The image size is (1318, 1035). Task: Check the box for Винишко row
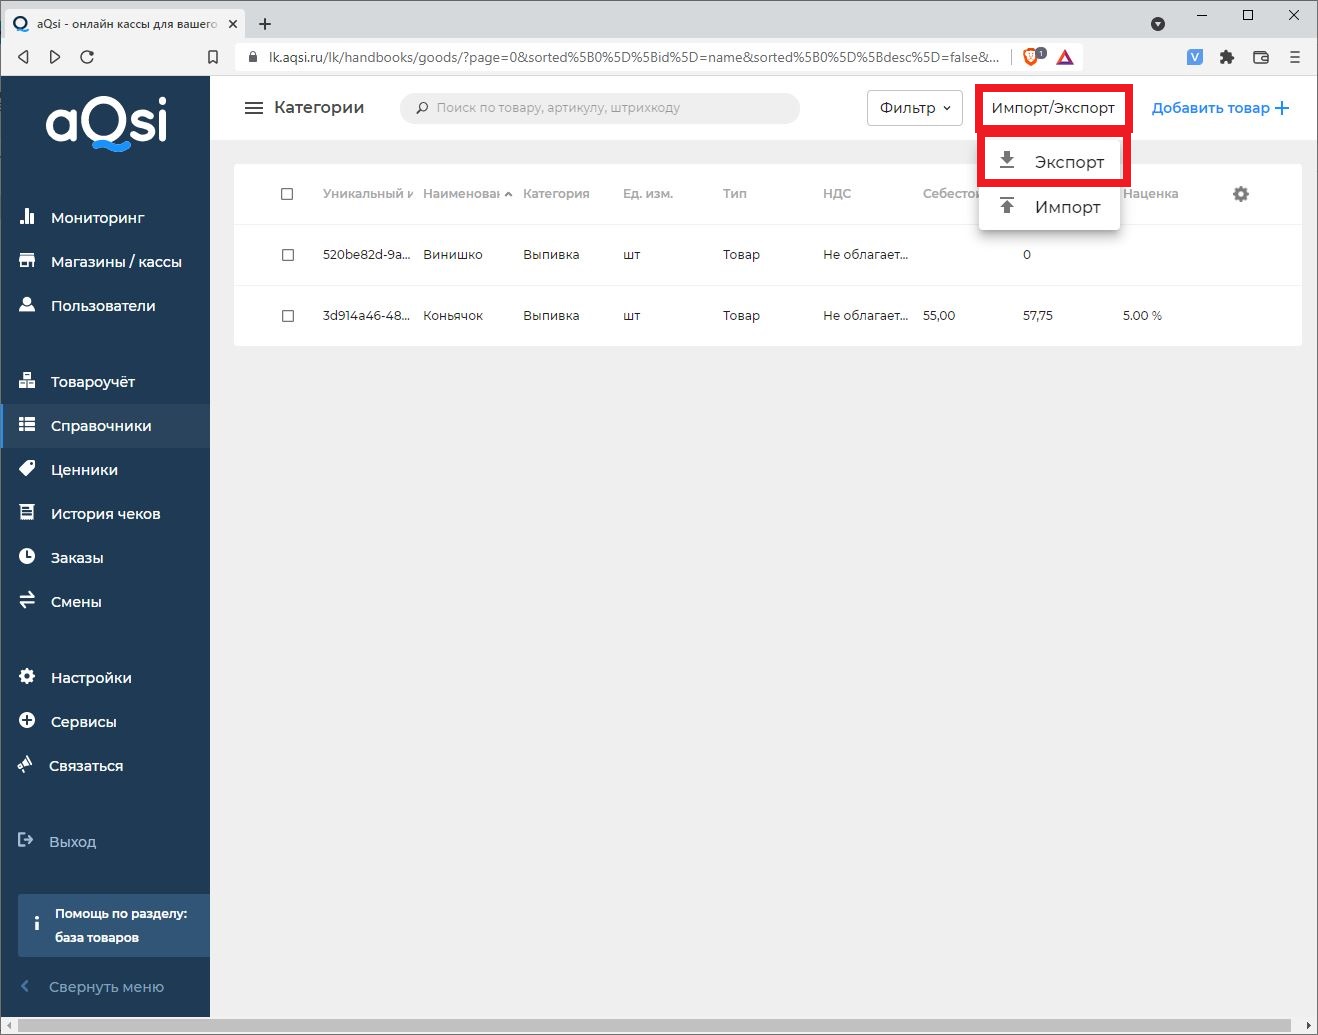288,255
